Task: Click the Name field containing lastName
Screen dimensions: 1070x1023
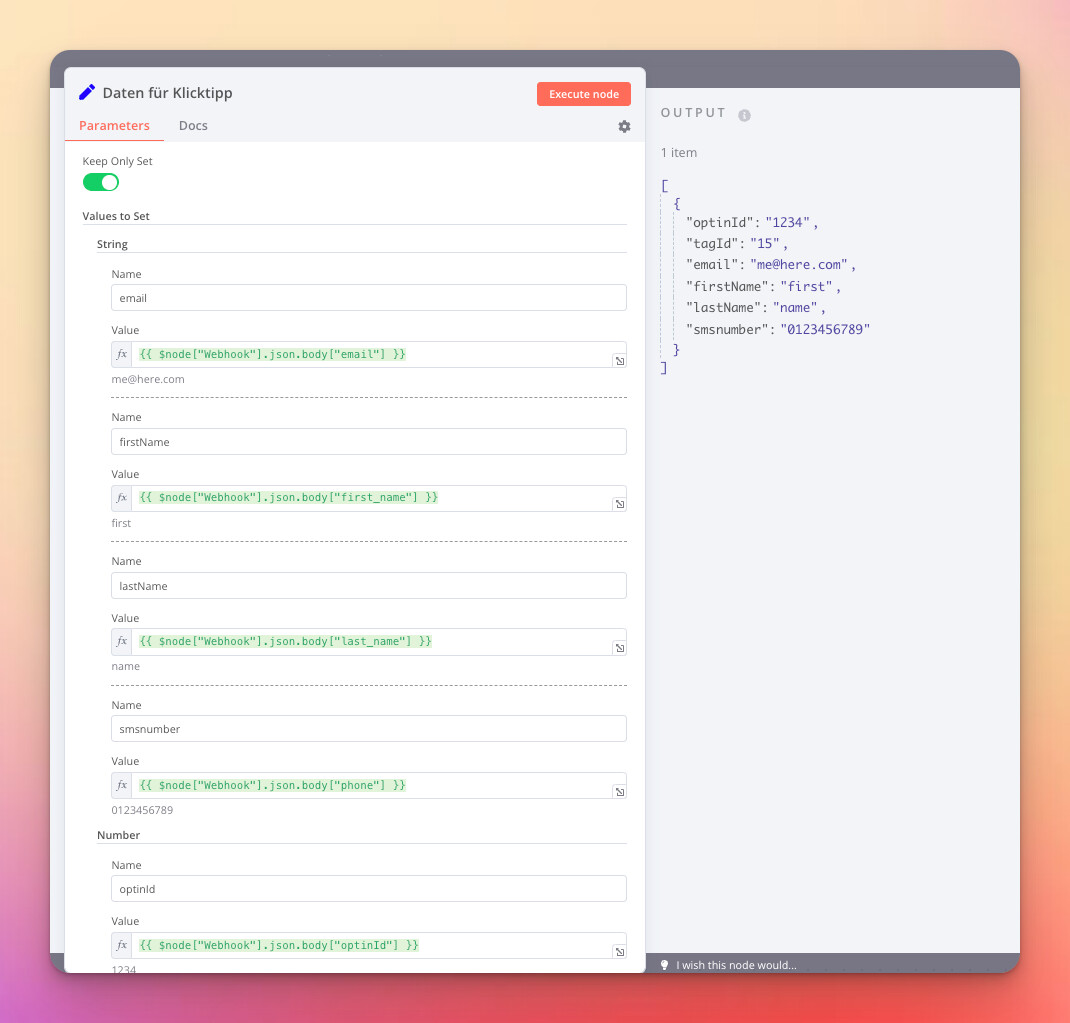Action: coord(368,586)
